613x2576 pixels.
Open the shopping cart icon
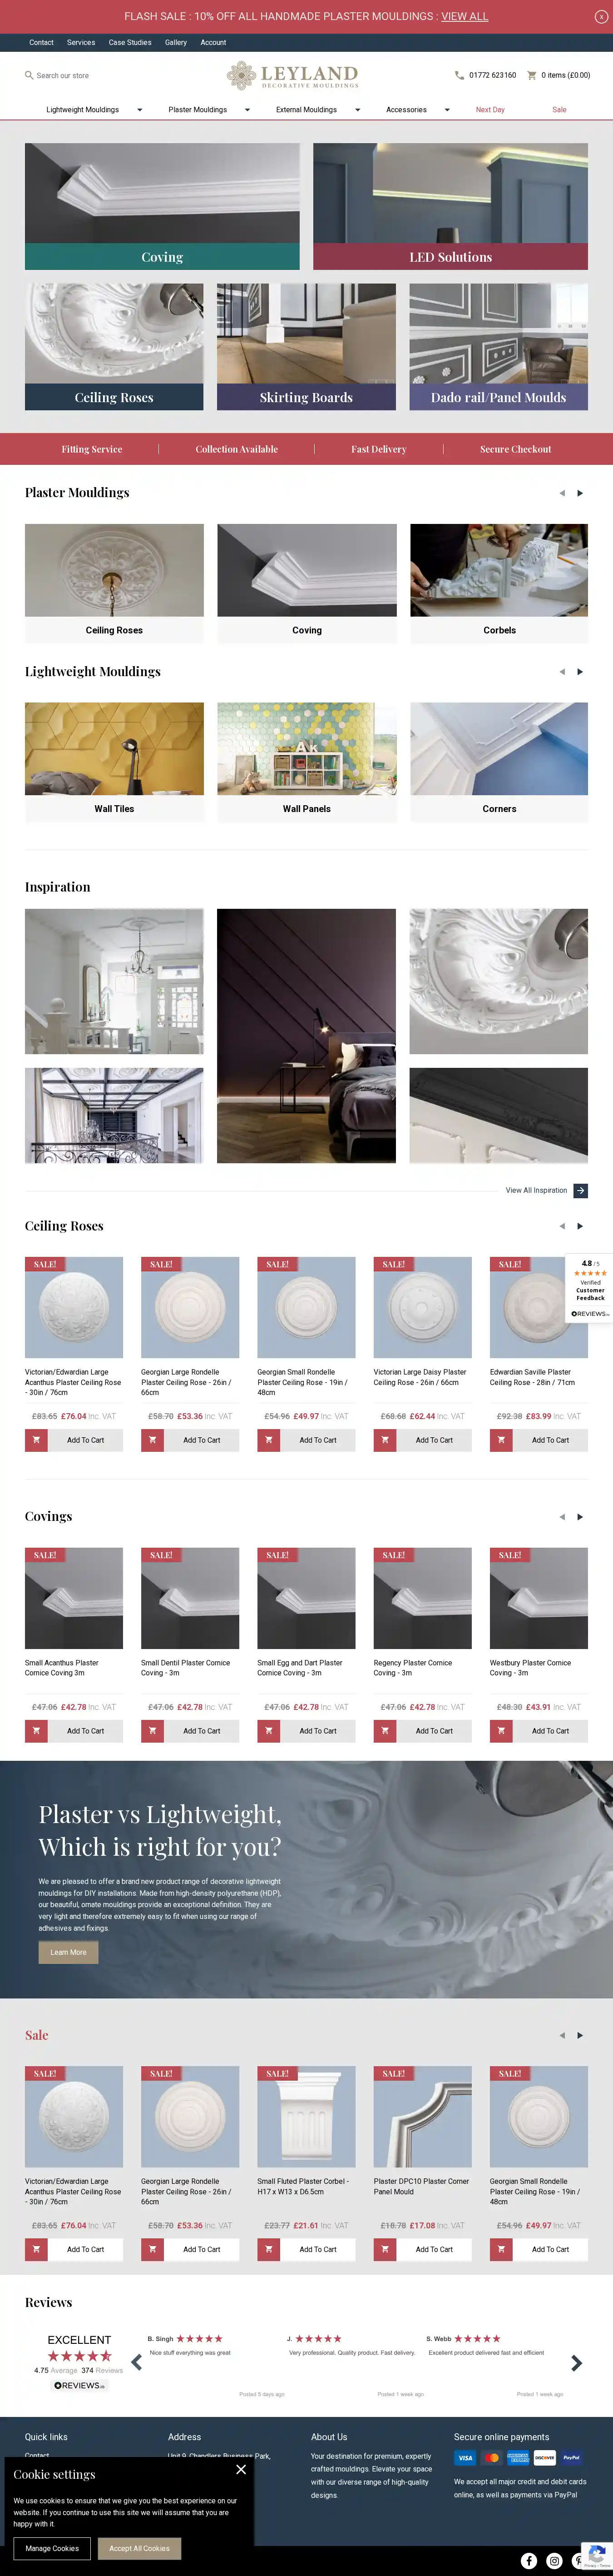coord(532,75)
